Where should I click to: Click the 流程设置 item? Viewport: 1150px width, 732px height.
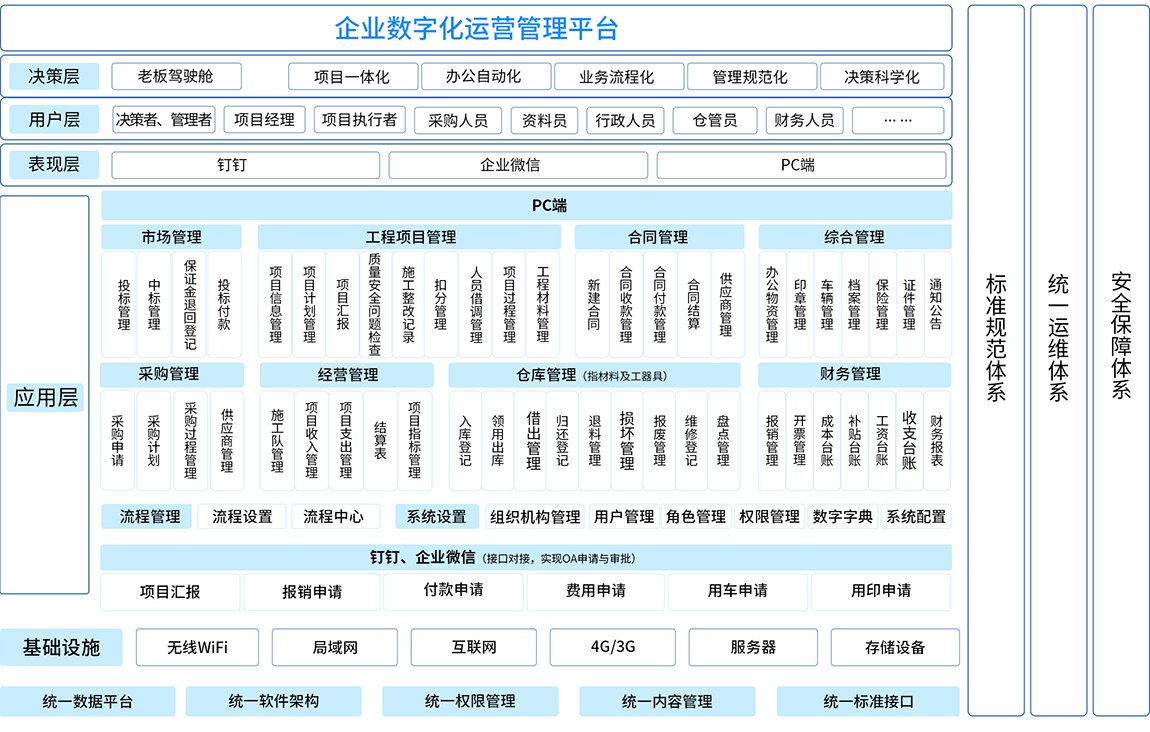tap(242, 517)
